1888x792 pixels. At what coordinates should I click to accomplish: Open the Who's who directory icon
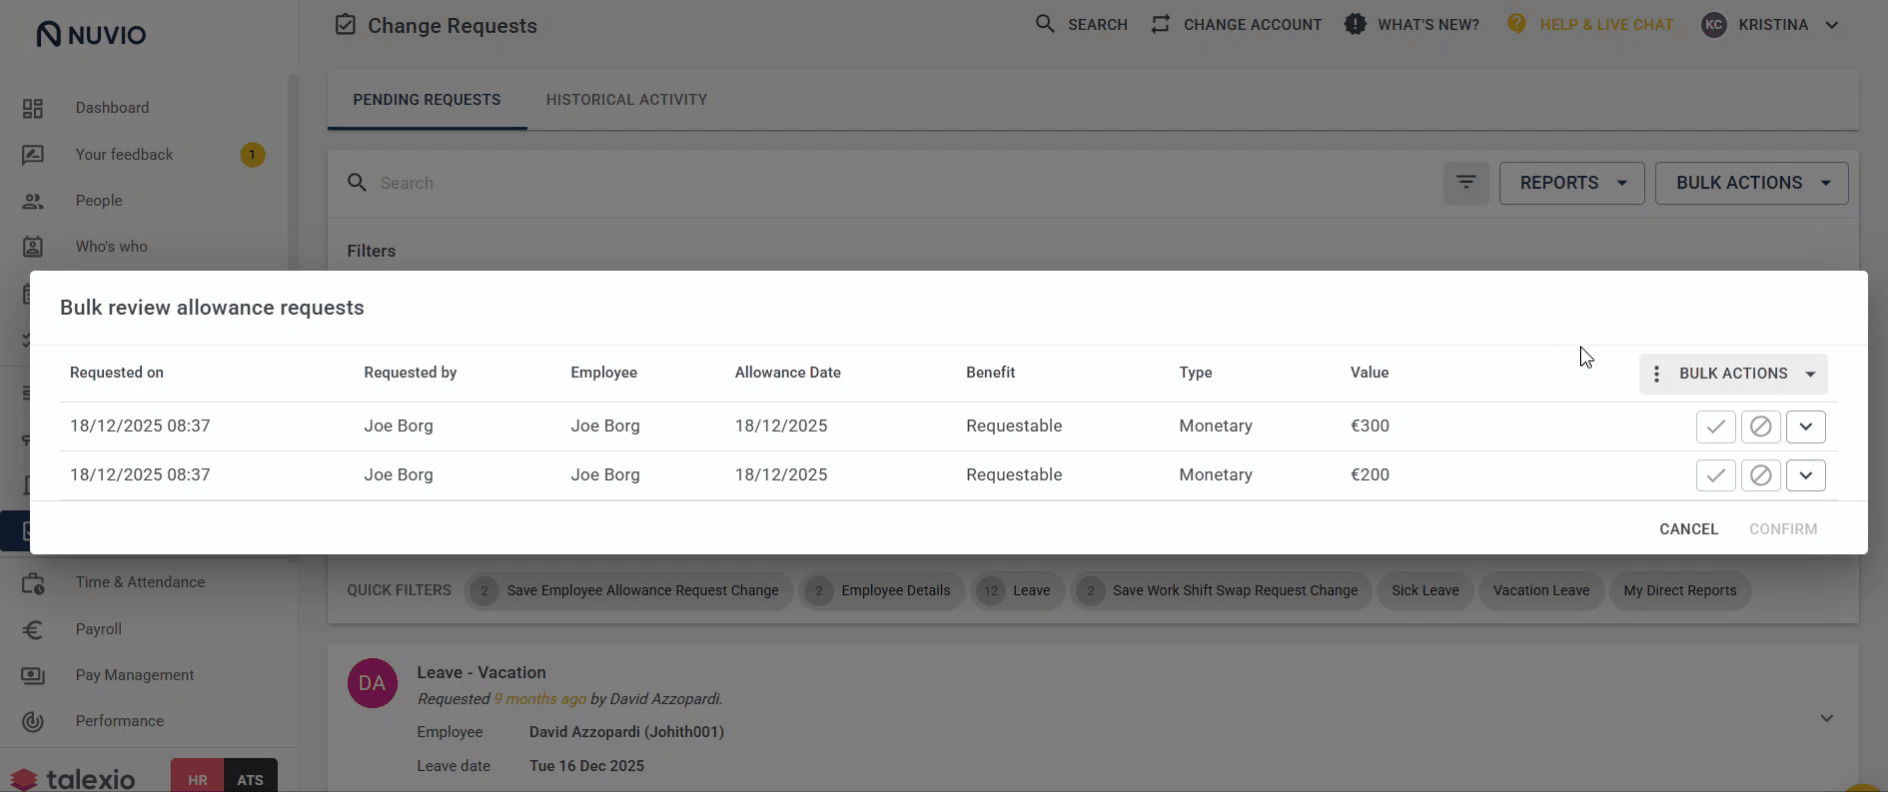tap(33, 247)
